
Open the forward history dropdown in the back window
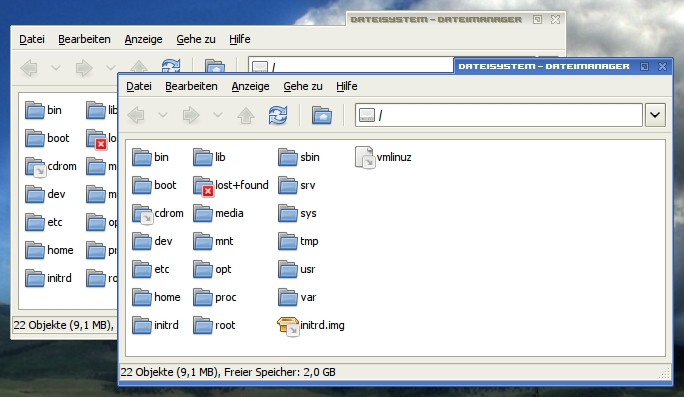pos(111,68)
